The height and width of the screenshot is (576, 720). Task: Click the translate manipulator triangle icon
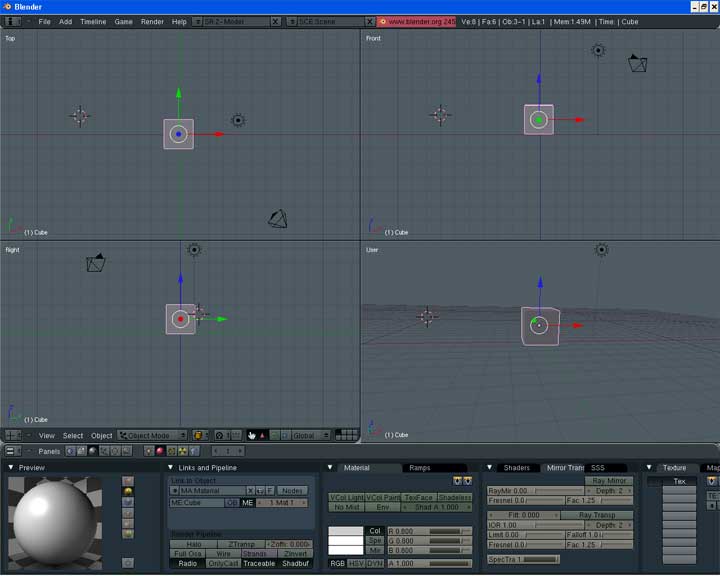[x=263, y=435]
